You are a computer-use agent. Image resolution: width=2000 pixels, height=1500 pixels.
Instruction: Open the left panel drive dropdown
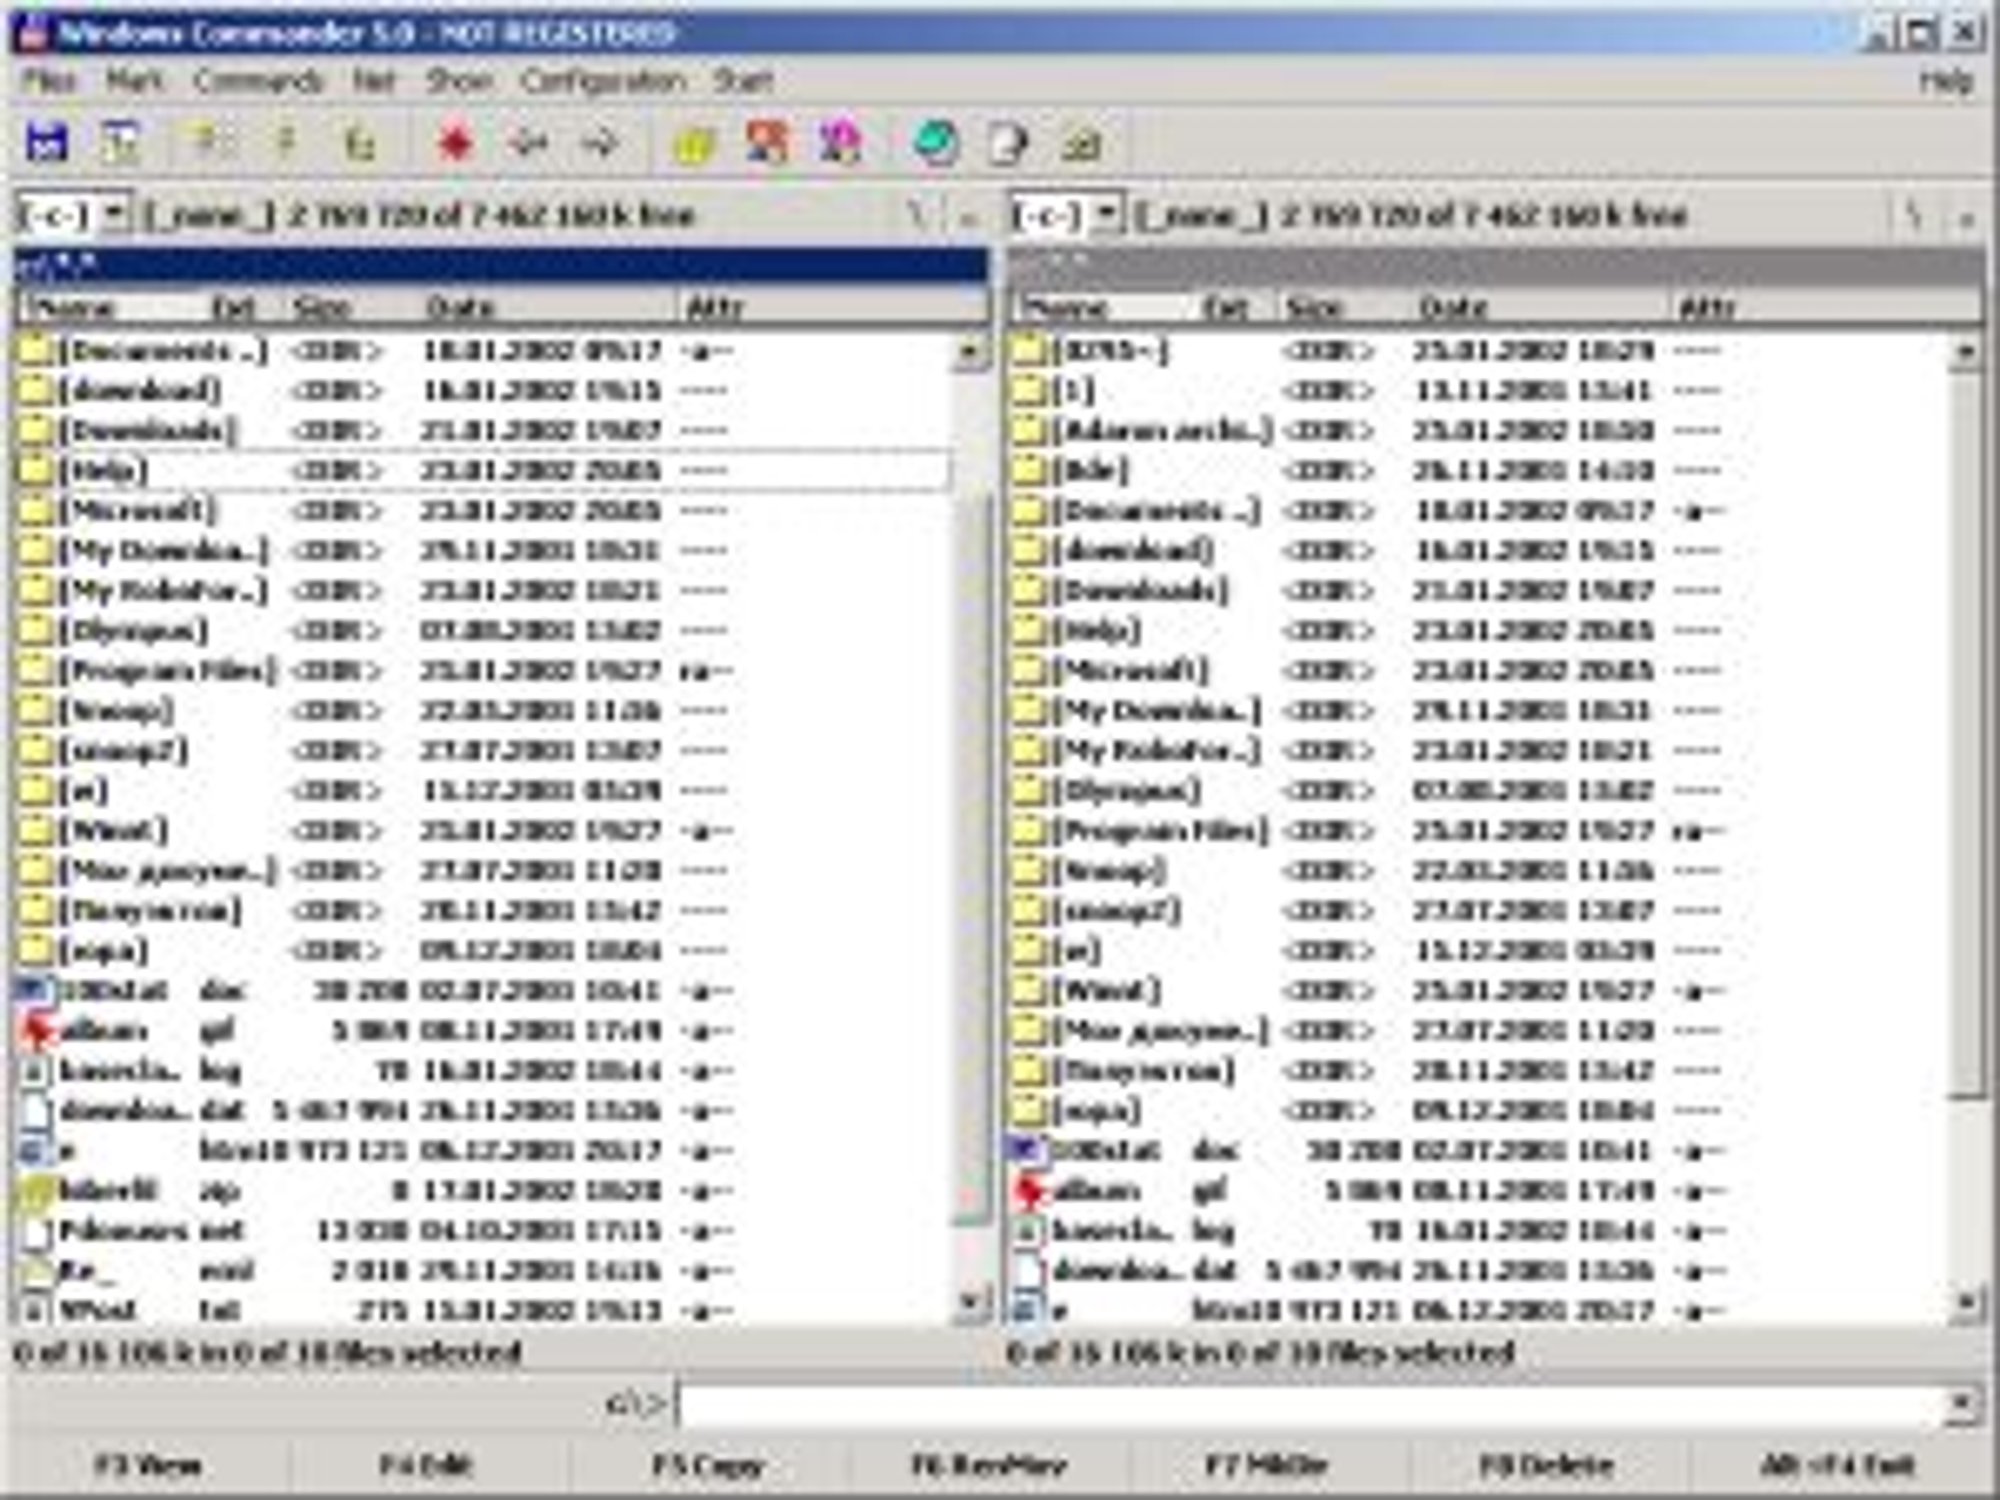click(x=115, y=214)
